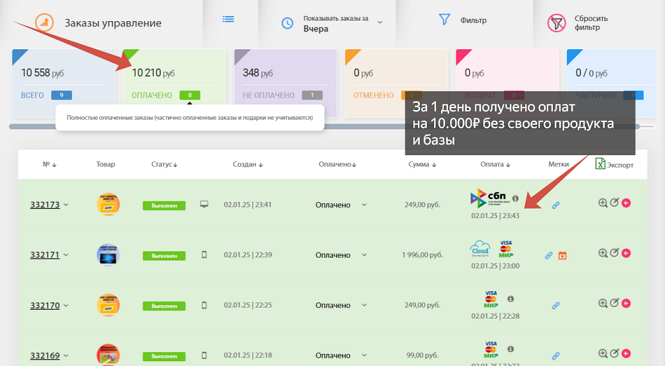The width and height of the screenshot is (665, 366).
Task: Open order number 332173 link
Action: point(45,205)
